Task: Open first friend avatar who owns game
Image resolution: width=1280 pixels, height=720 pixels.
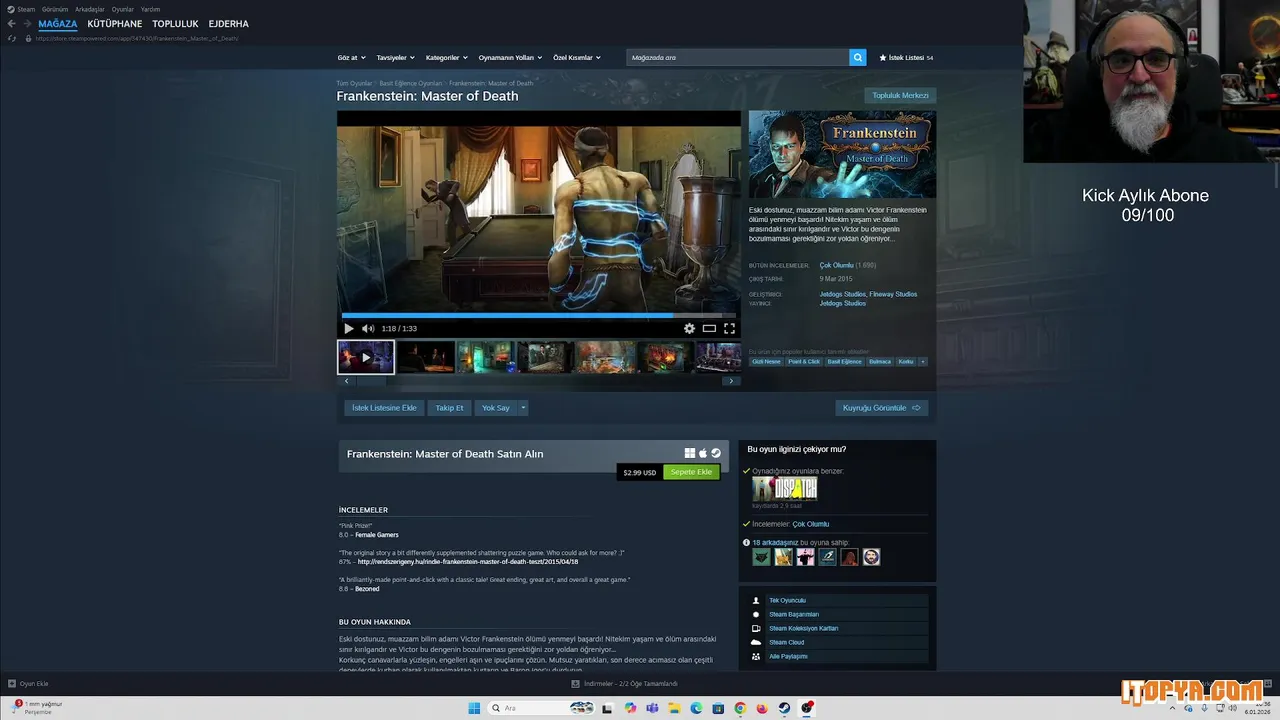Action: pos(761,557)
